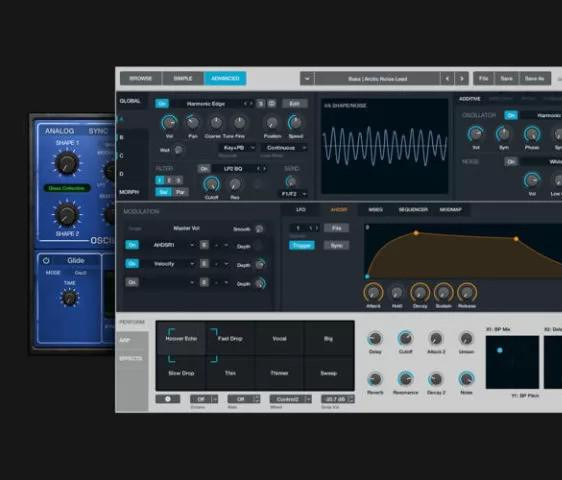Select the ADVANCED tab
Image resolution: width=562 pixels, height=480 pixels.
[x=225, y=78]
